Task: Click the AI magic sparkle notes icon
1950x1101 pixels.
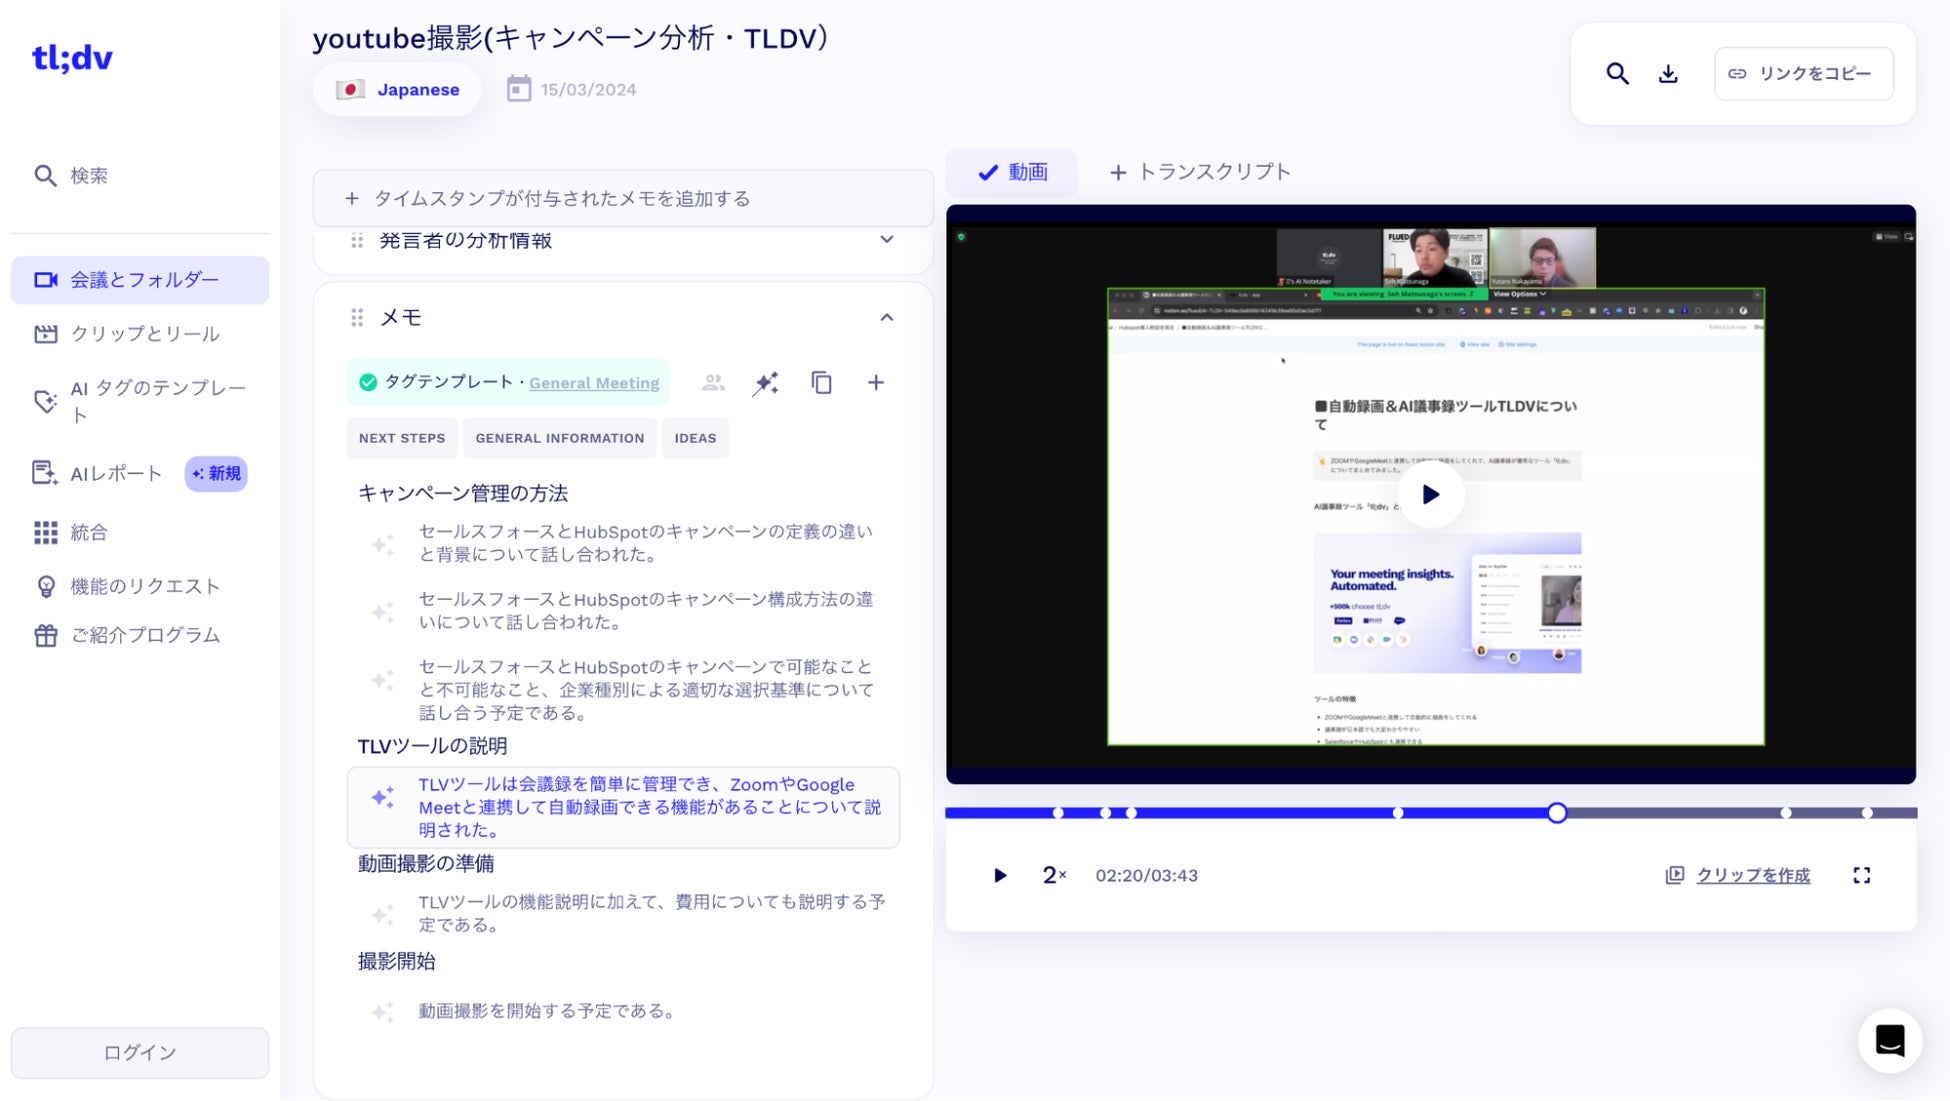Action: (x=766, y=383)
